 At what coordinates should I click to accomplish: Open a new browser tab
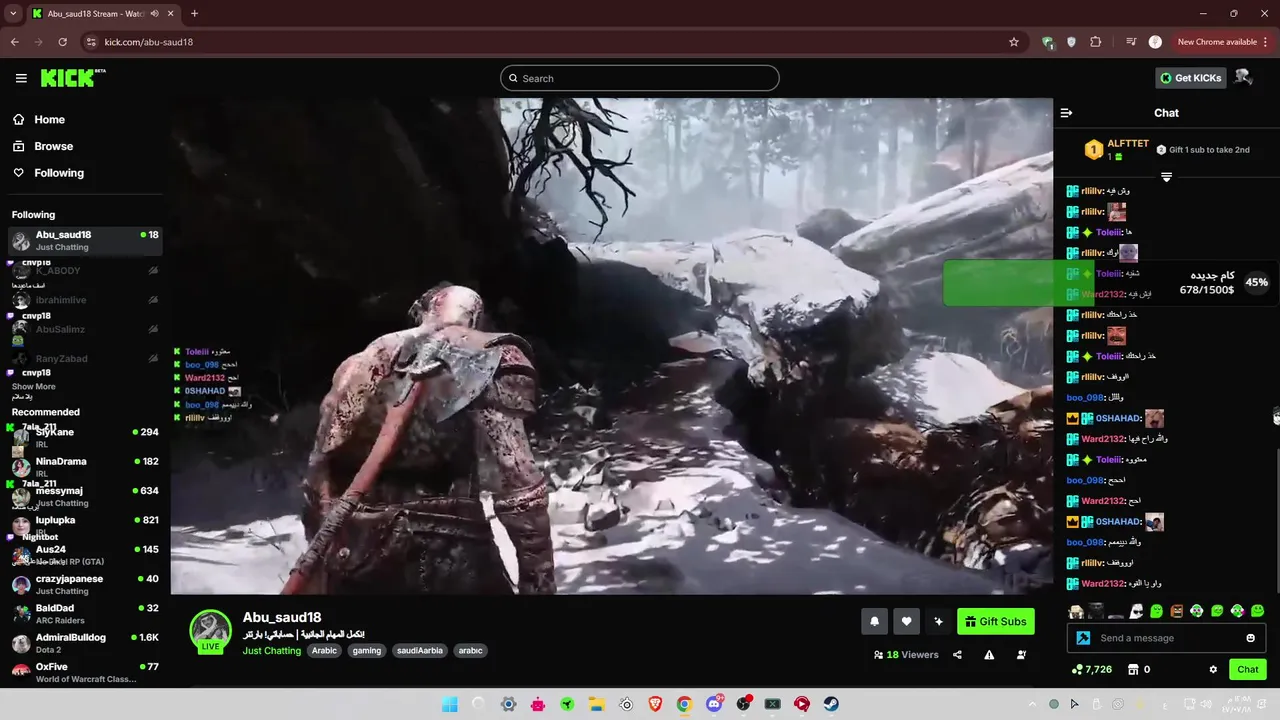coord(194,13)
